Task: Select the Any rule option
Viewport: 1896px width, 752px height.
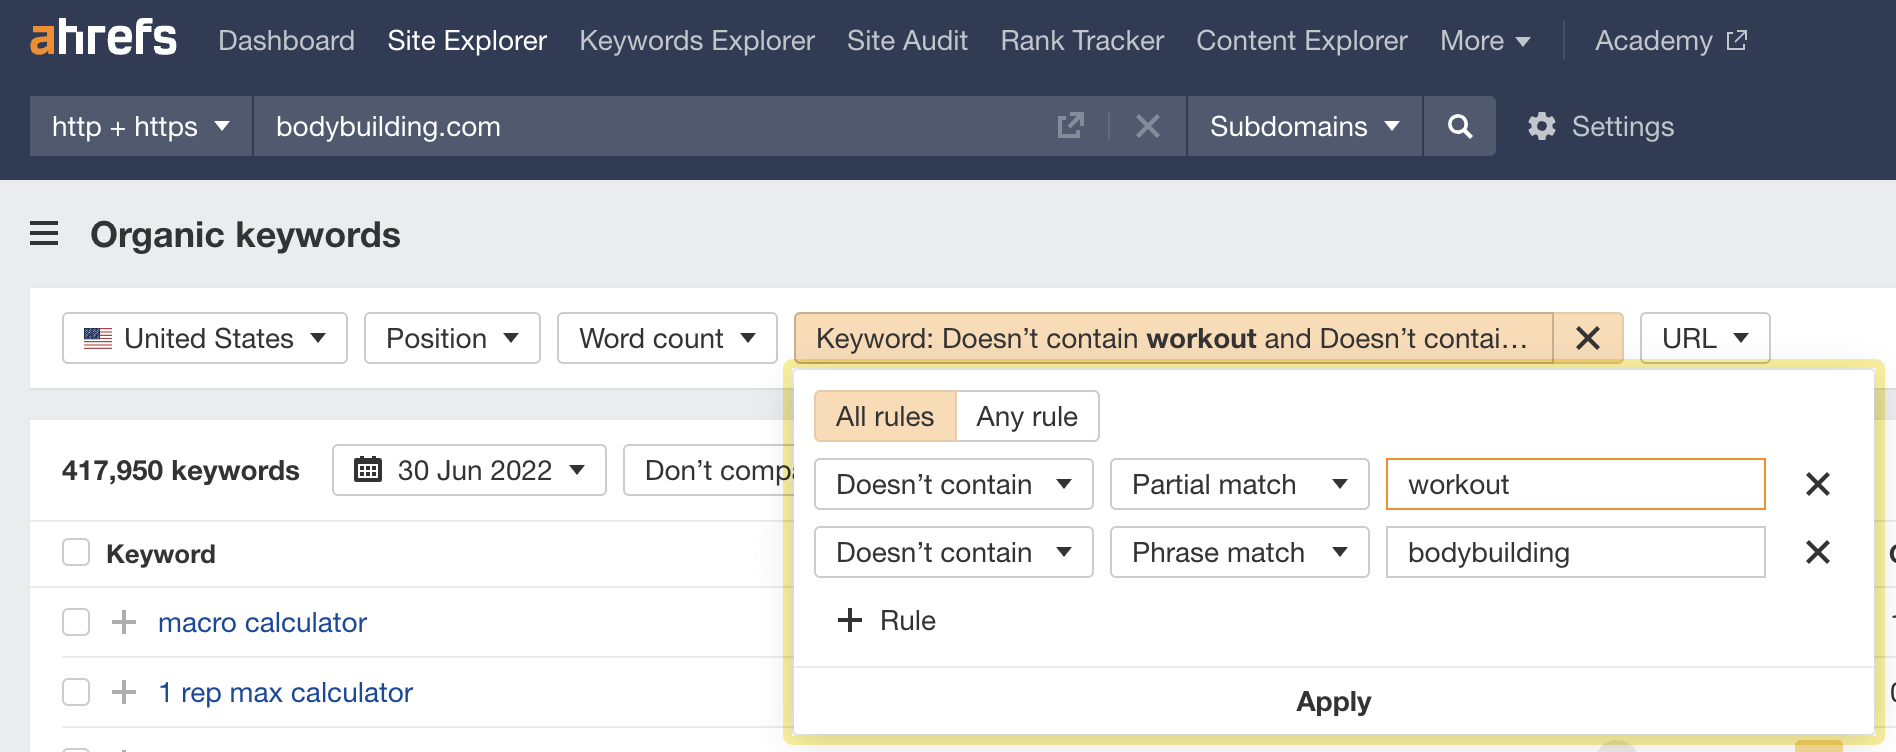Action: click(x=1027, y=416)
